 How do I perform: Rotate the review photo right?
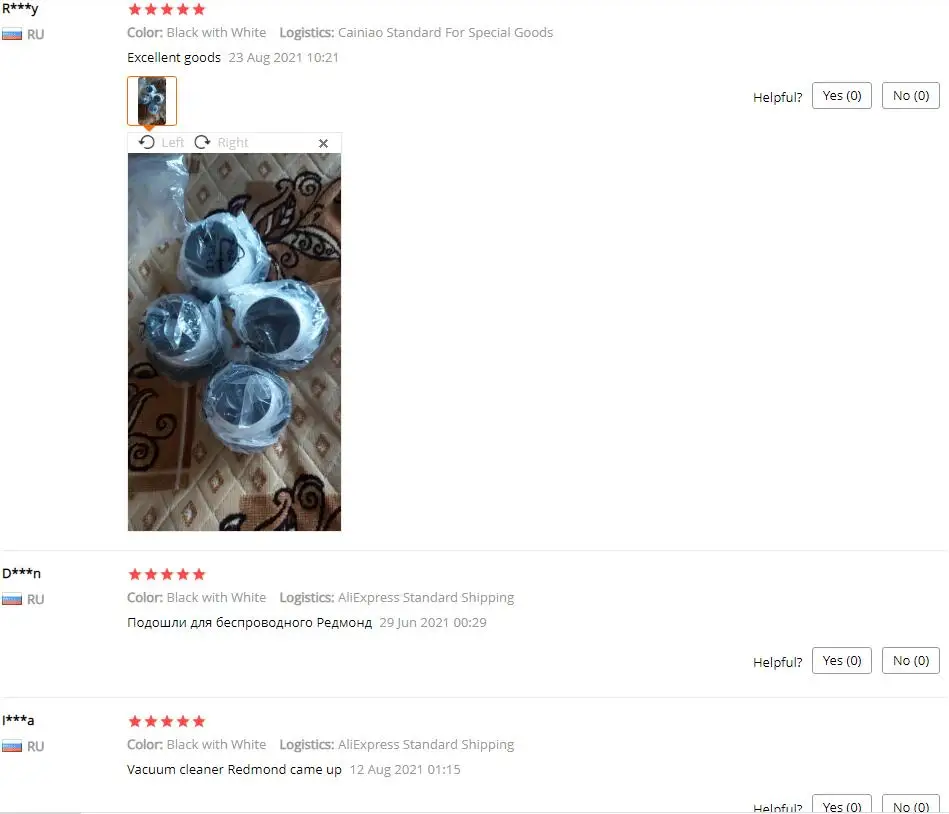pyautogui.click(x=202, y=142)
